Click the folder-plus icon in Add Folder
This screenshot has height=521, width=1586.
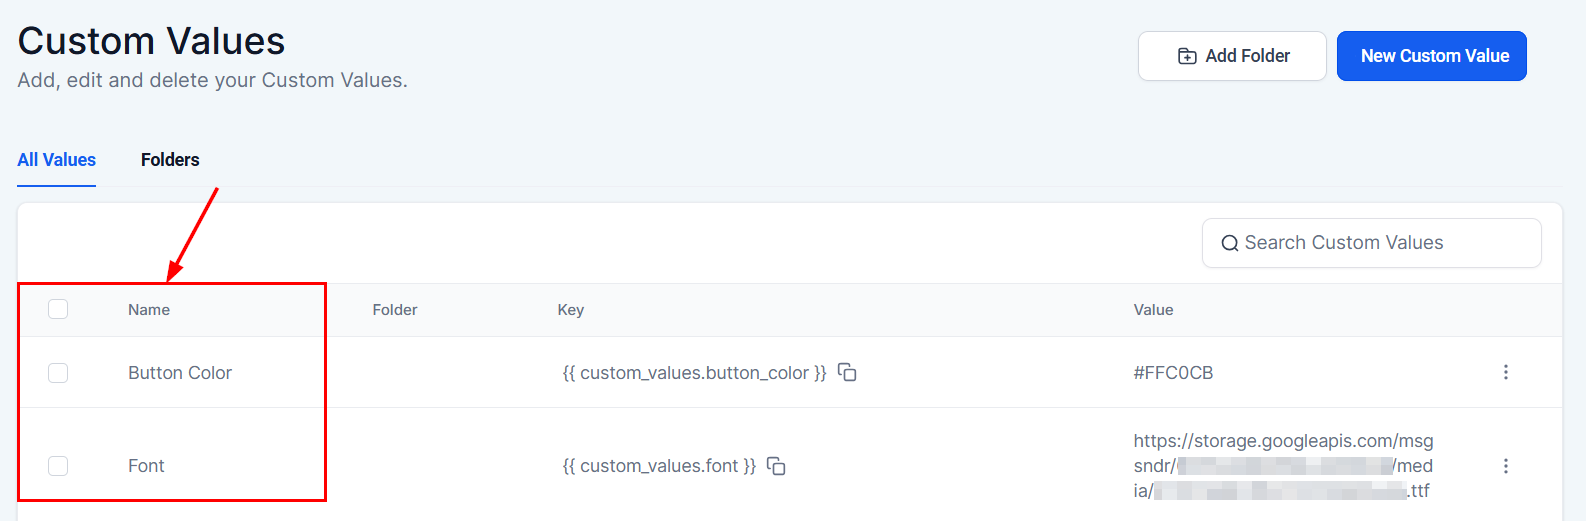1187,56
